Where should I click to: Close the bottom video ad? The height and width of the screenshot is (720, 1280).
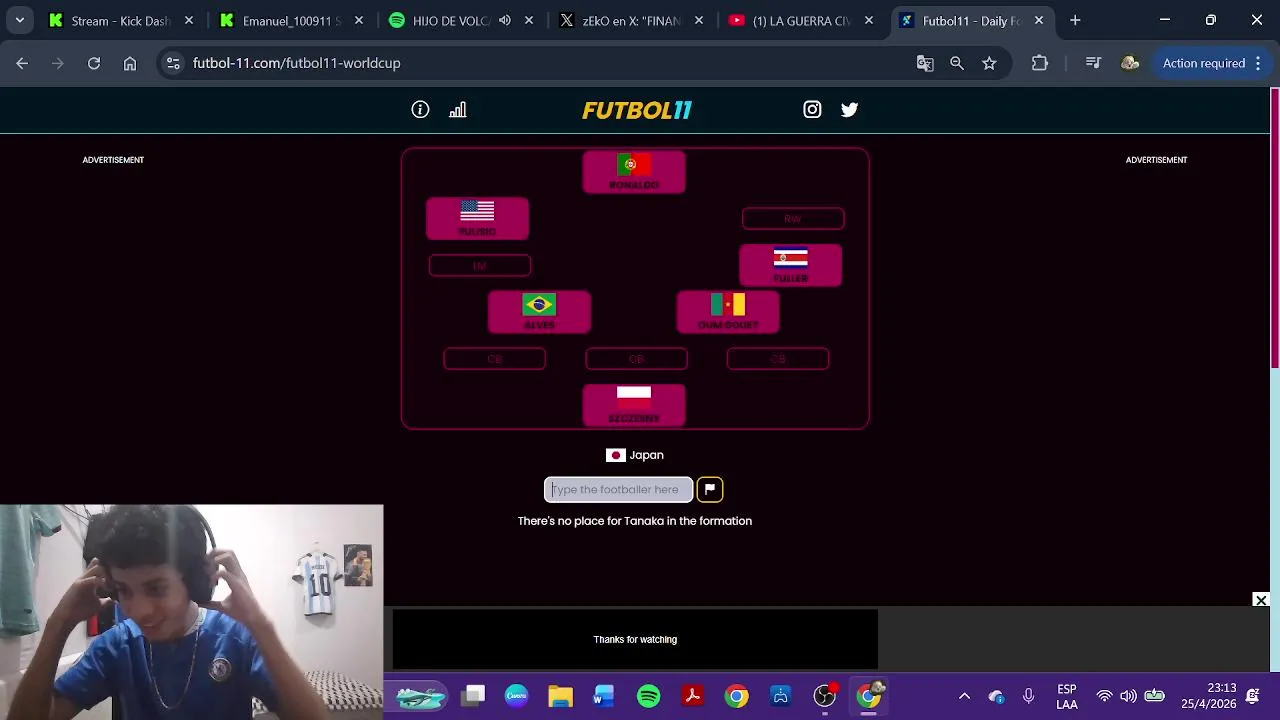[x=1261, y=600]
